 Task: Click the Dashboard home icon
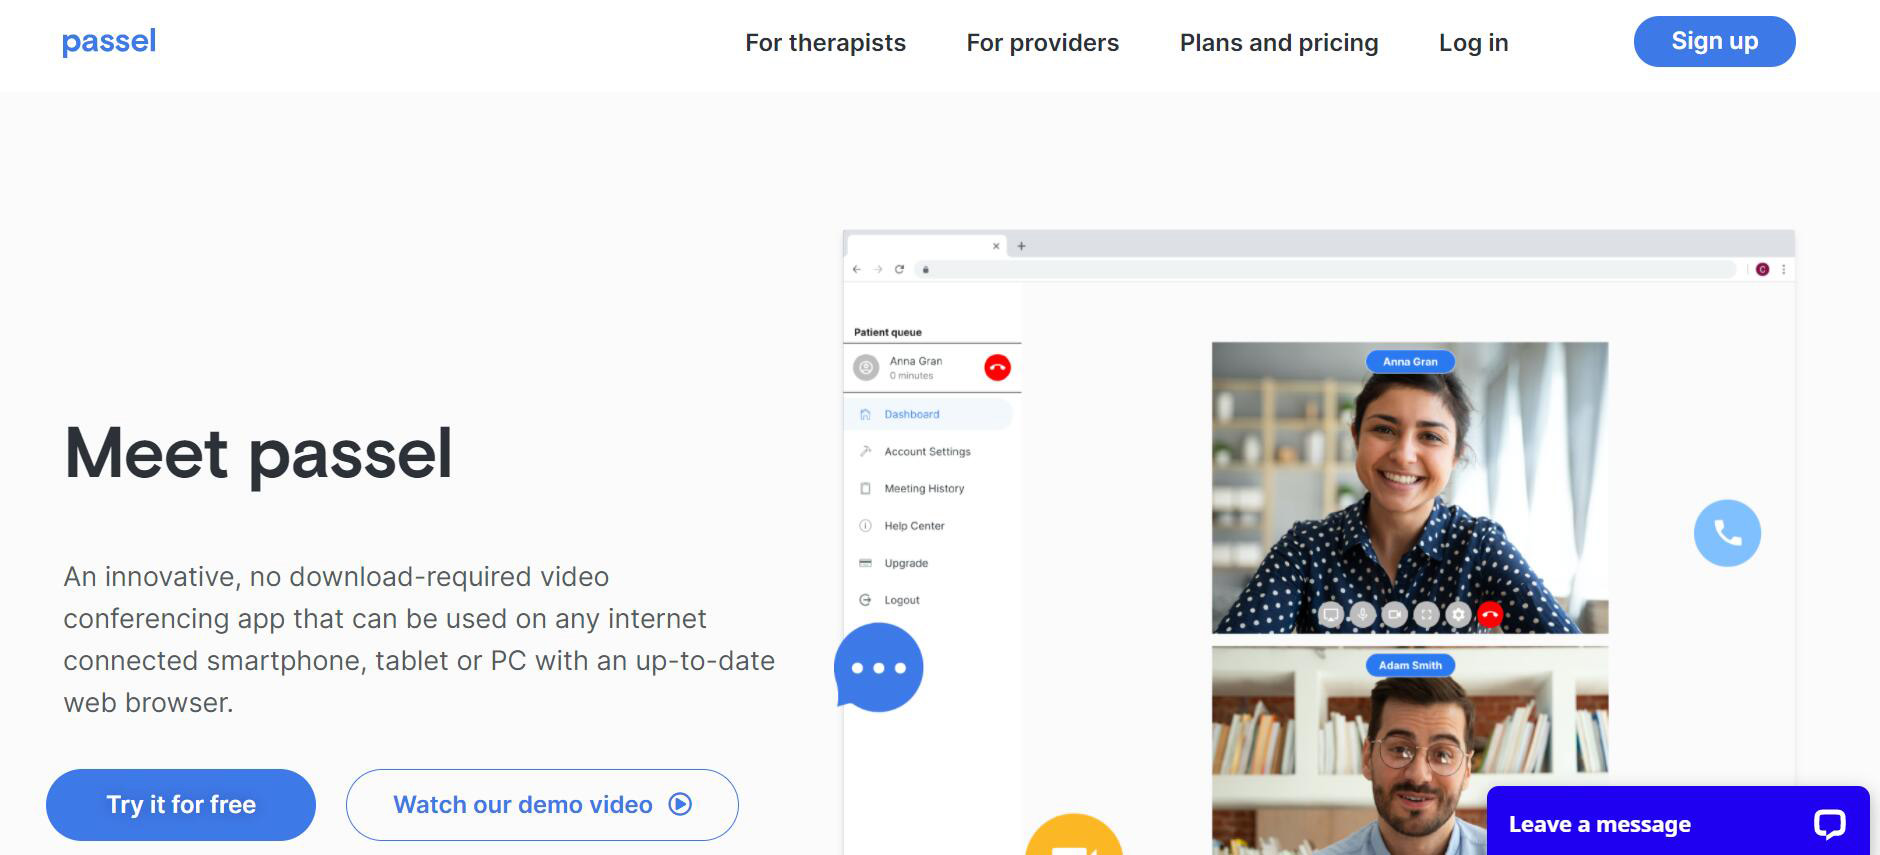pos(865,414)
